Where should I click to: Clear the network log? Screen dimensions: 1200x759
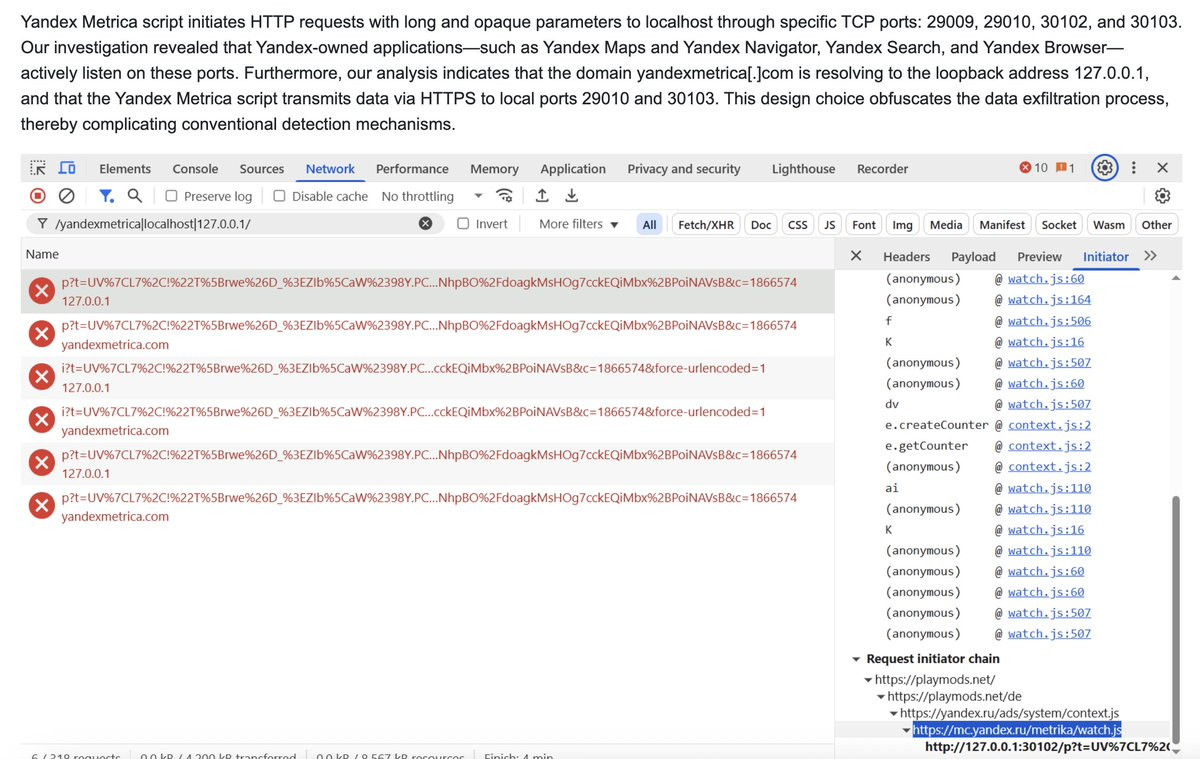(x=66, y=196)
